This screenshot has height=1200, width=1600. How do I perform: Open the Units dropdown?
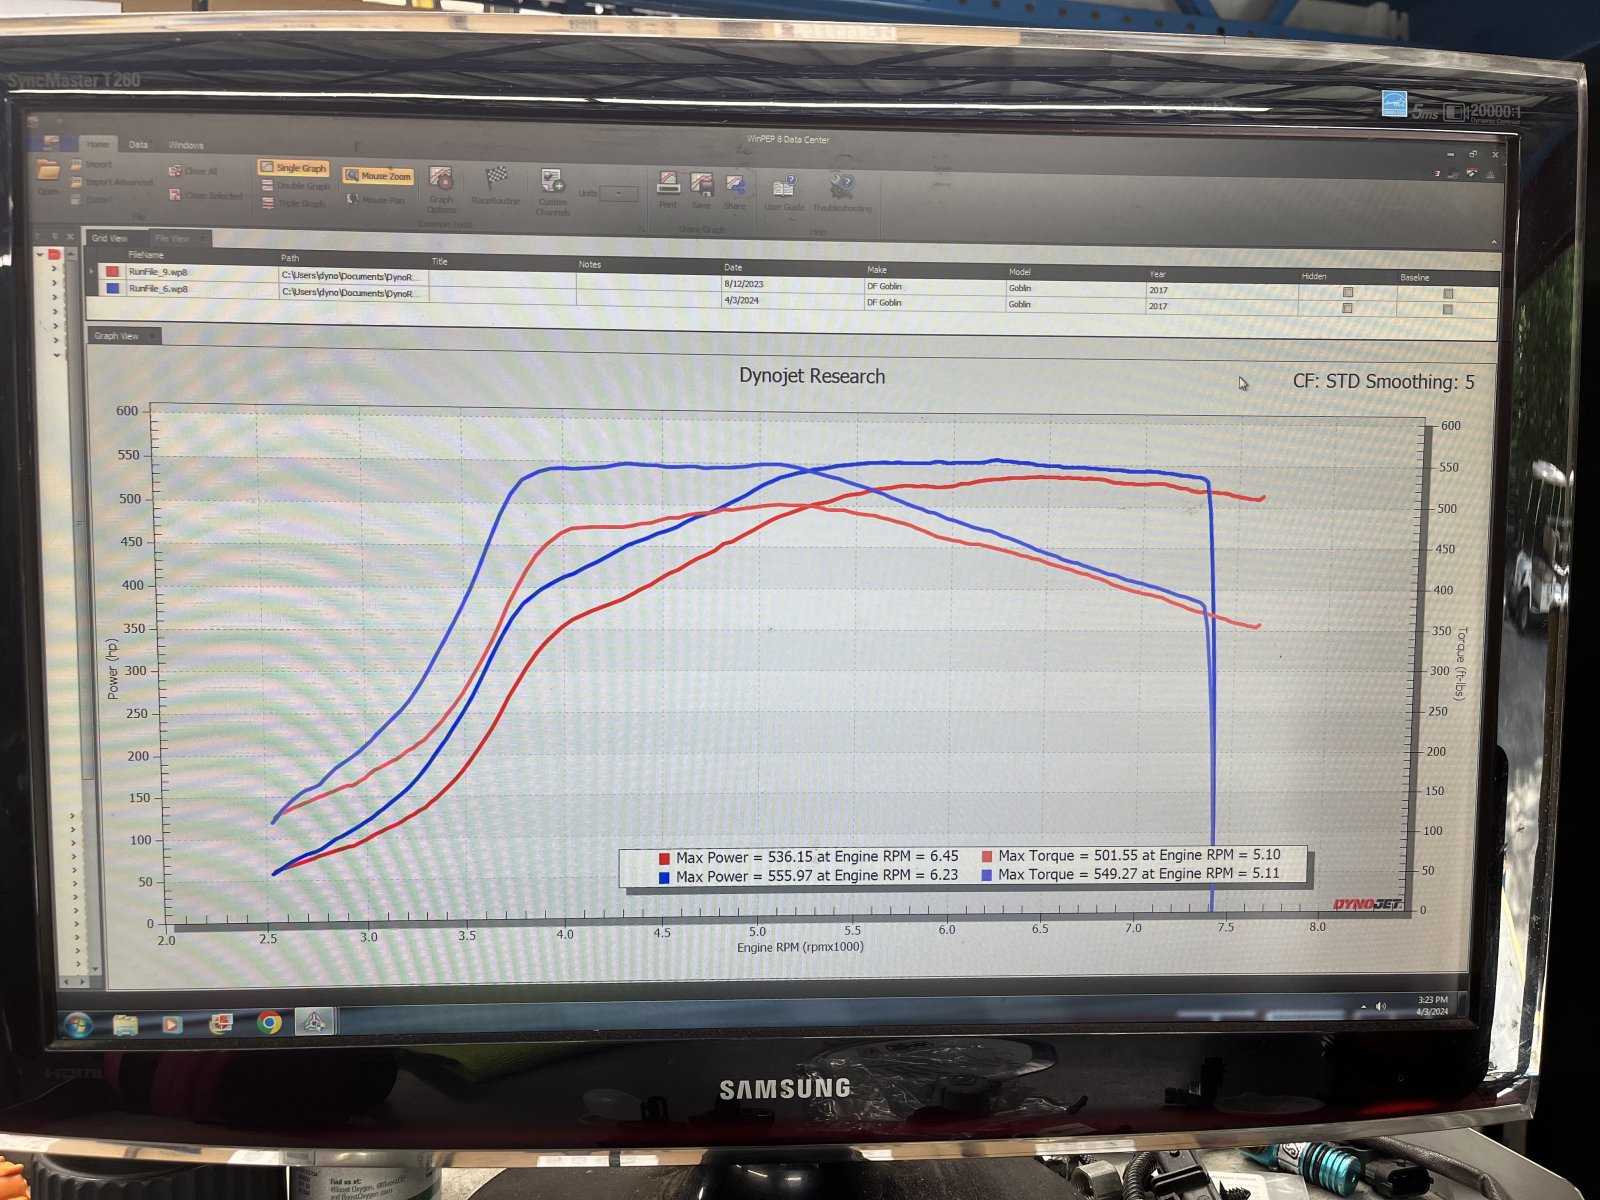[x=618, y=194]
